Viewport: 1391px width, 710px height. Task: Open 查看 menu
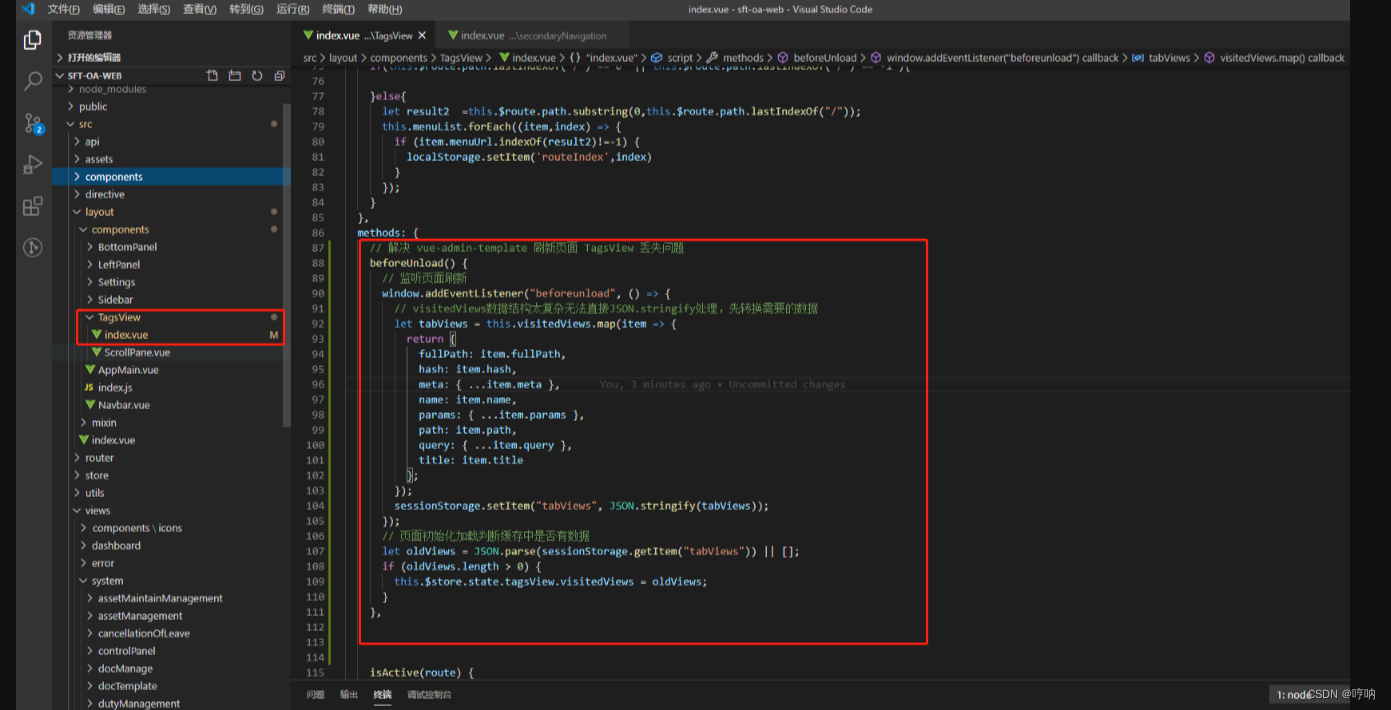click(200, 9)
